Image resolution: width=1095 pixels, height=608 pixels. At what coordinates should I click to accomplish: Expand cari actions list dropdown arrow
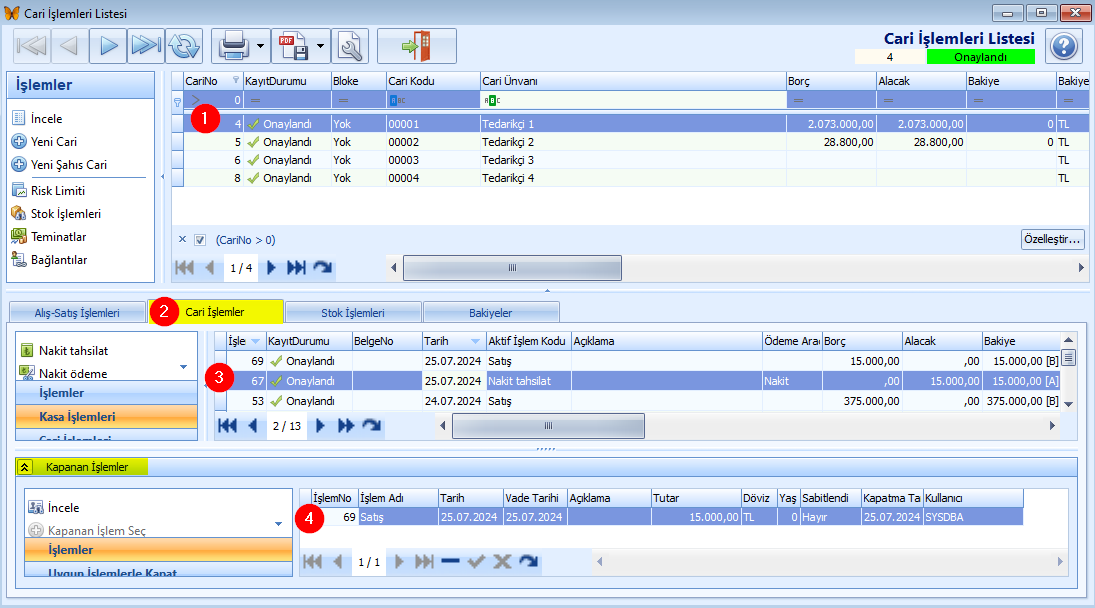184,366
